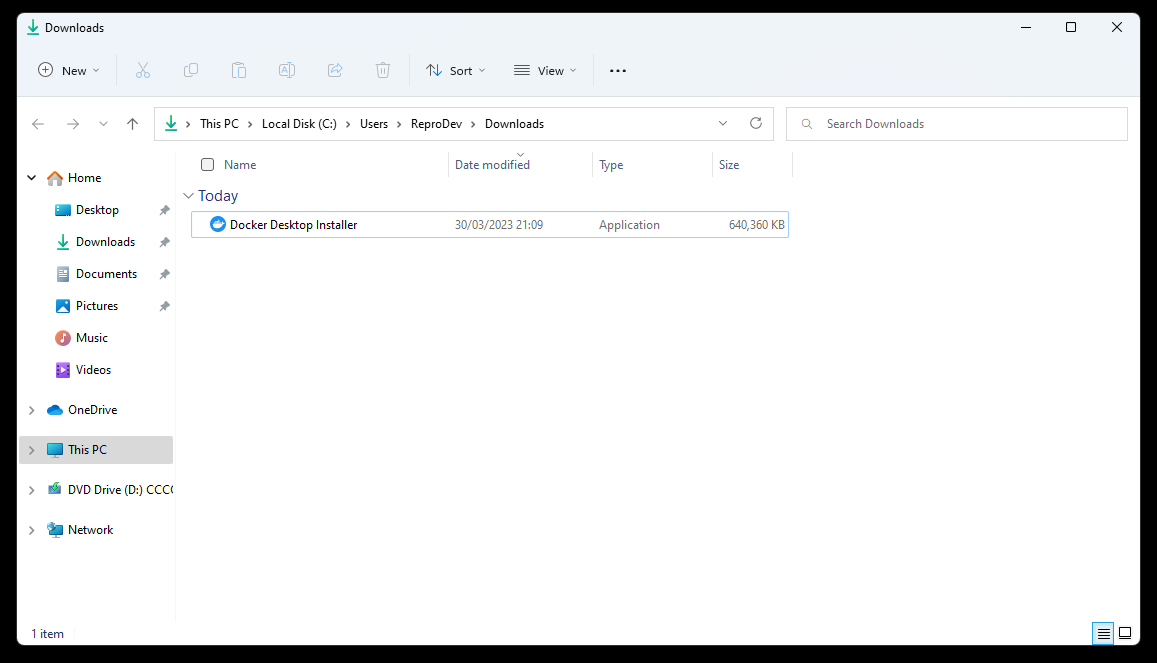The width and height of the screenshot is (1157, 663).
Task: Create a new item with the New button
Action: coord(67,70)
